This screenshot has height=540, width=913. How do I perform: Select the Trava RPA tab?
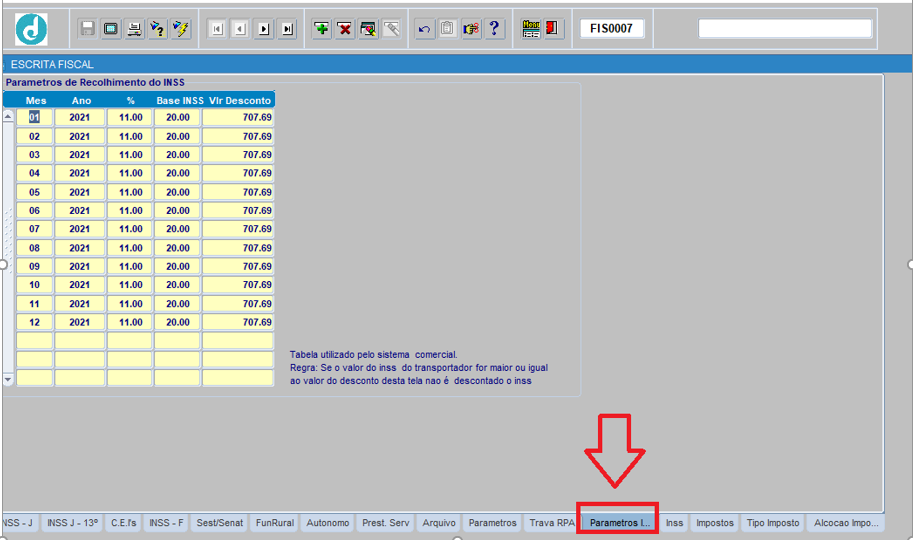coord(552,523)
